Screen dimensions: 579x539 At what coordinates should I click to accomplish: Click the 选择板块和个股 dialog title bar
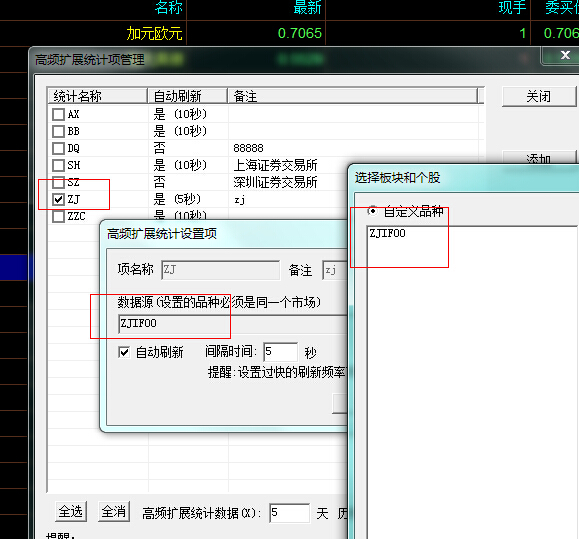(x=463, y=178)
